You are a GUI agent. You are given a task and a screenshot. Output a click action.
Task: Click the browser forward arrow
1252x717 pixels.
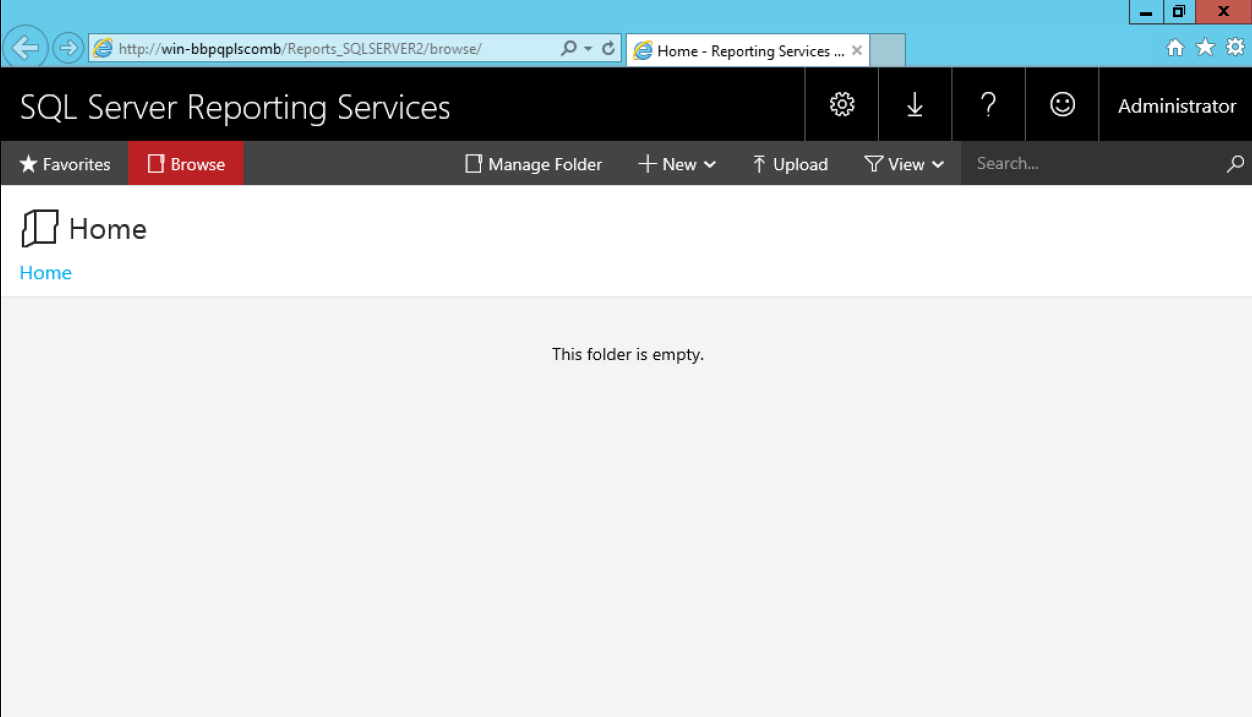coord(67,47)
